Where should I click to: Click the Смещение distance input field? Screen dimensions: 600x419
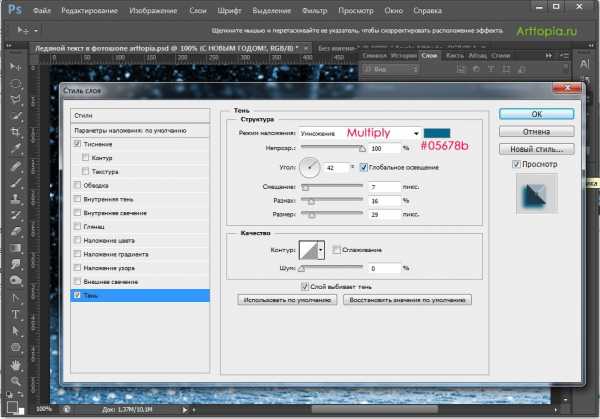tap(383, 187)
